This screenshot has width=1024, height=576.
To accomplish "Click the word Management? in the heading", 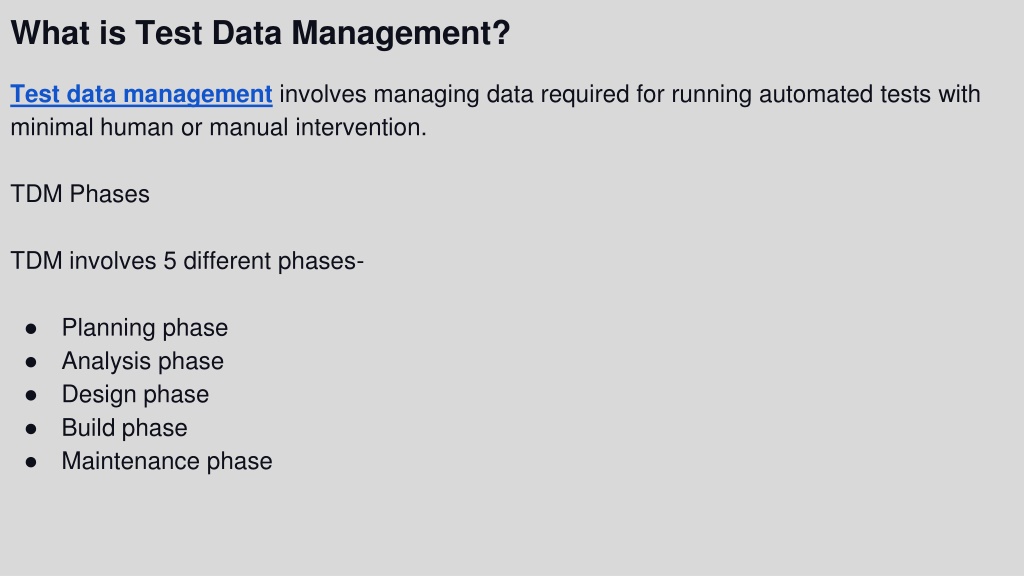I will point(400,33).
